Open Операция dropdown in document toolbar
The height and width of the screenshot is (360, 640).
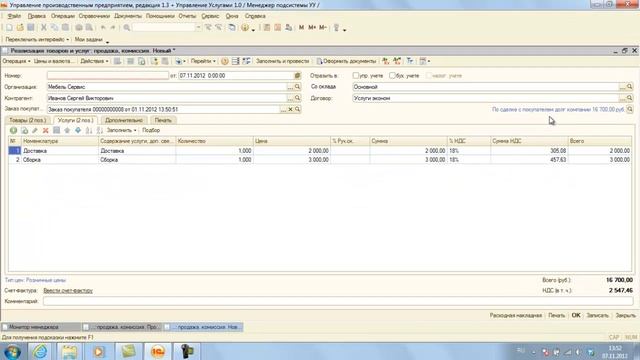[x=16, y=61]
